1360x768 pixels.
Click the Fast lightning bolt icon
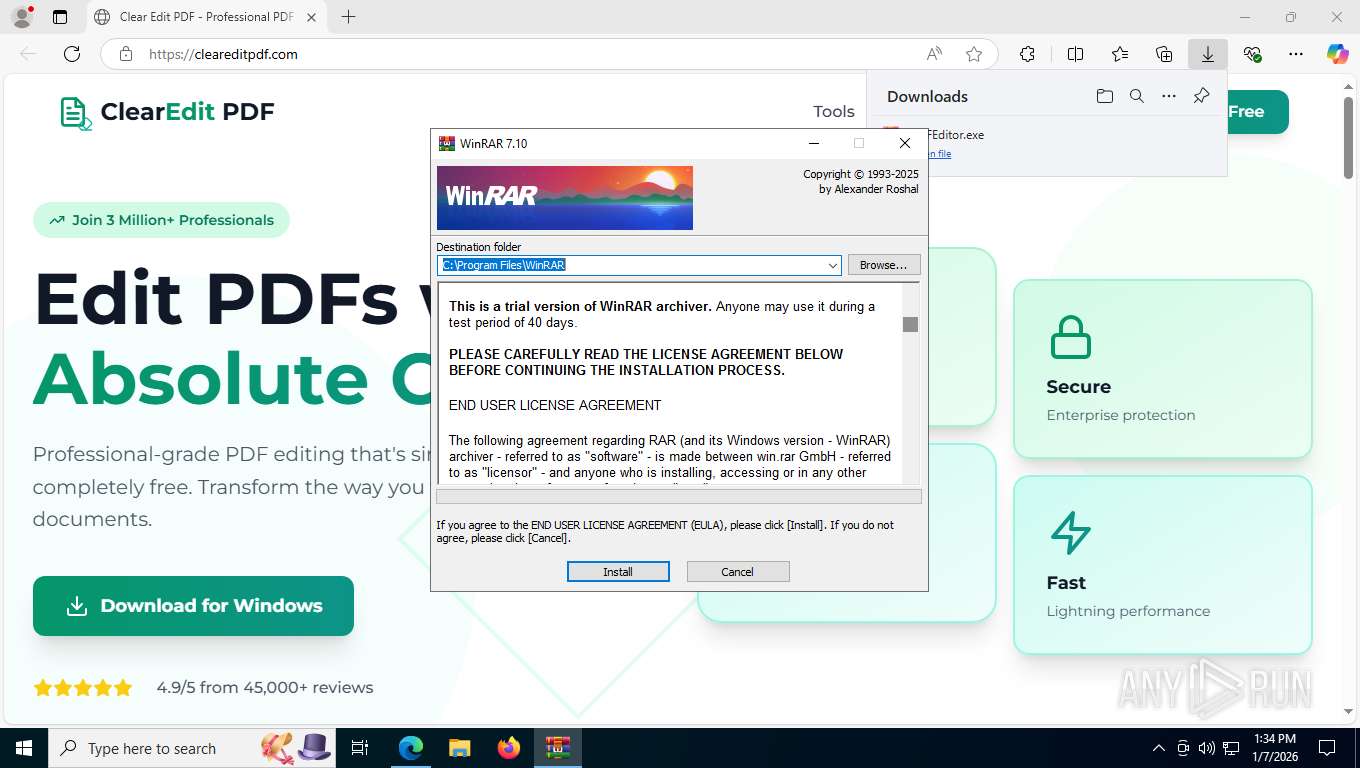[1070, 533]
